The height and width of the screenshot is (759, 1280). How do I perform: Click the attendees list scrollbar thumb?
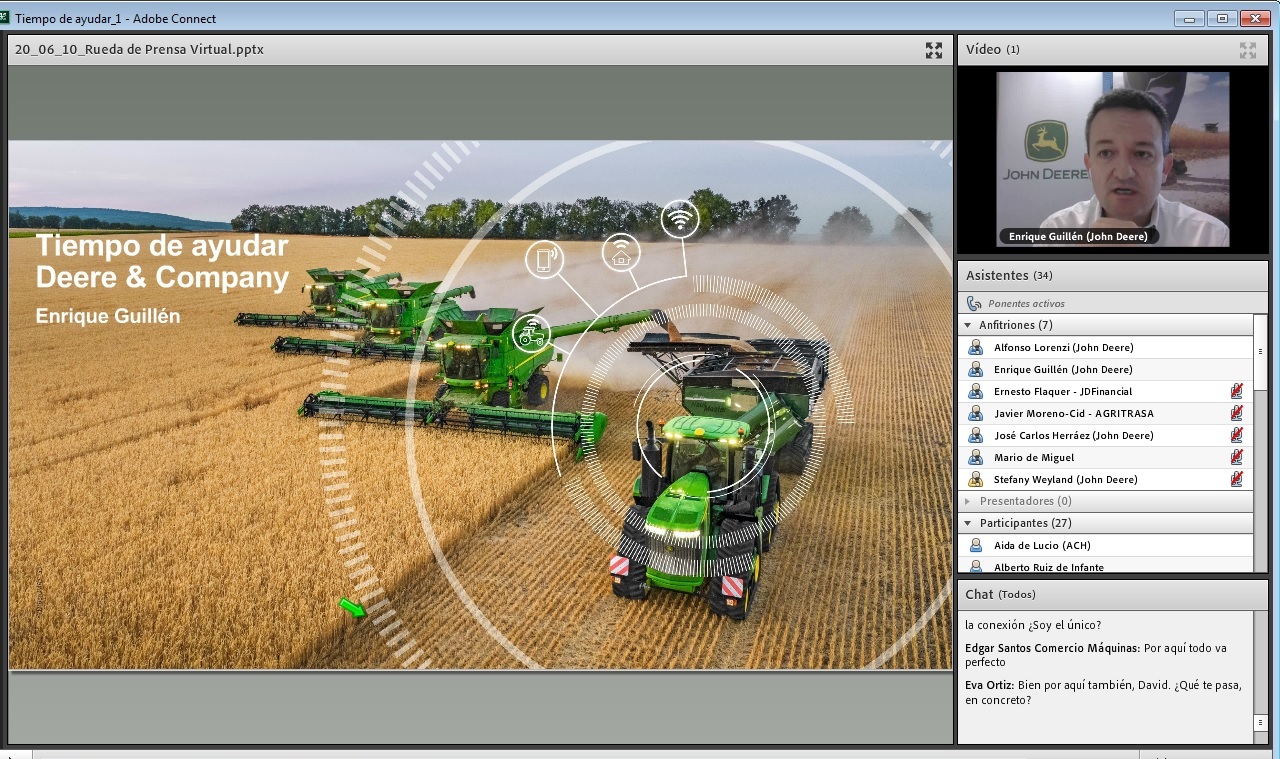coord(1260,351)
